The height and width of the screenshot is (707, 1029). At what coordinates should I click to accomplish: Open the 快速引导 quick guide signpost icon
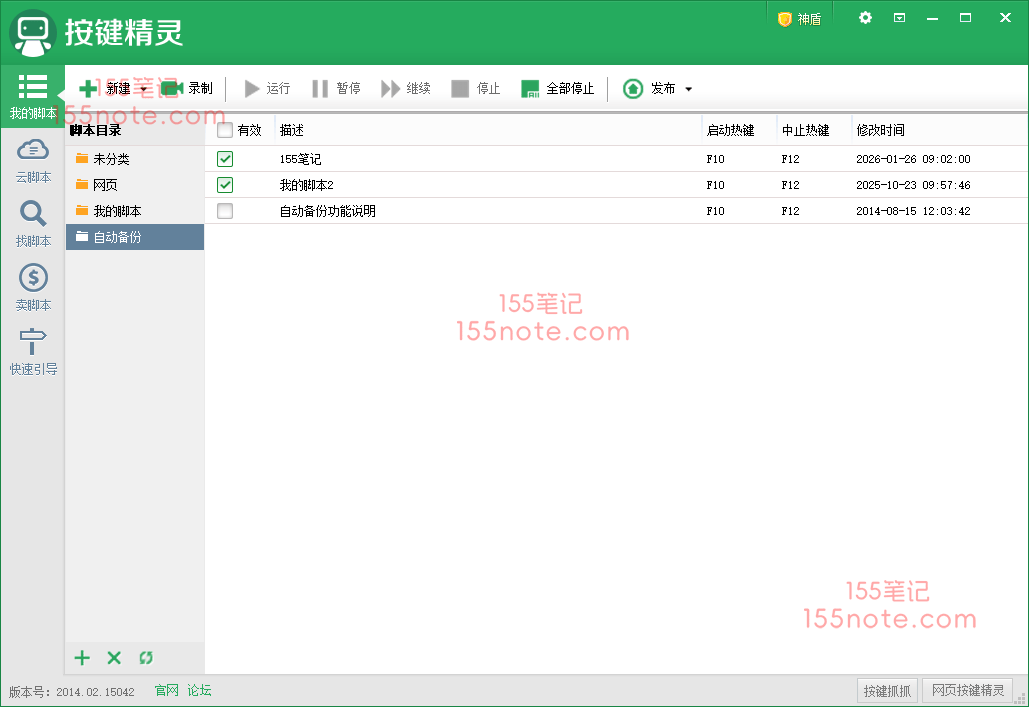33,342
